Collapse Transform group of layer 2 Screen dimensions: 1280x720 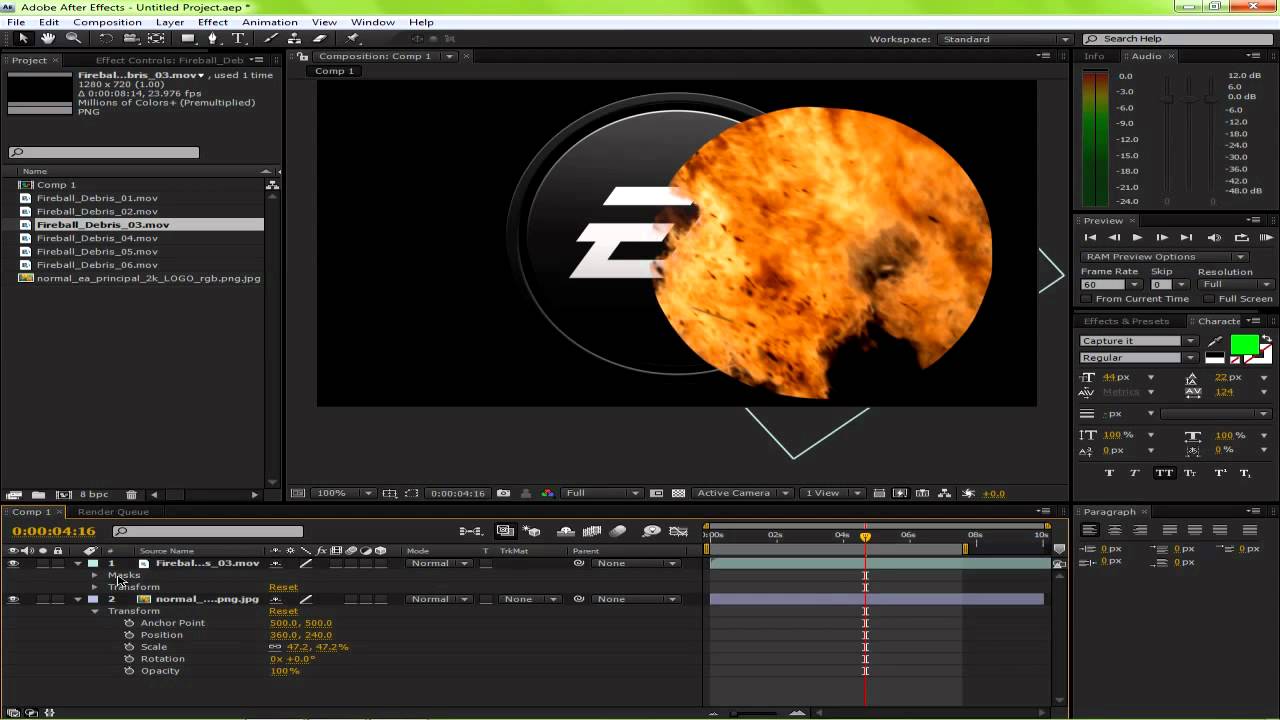(95, 611)
